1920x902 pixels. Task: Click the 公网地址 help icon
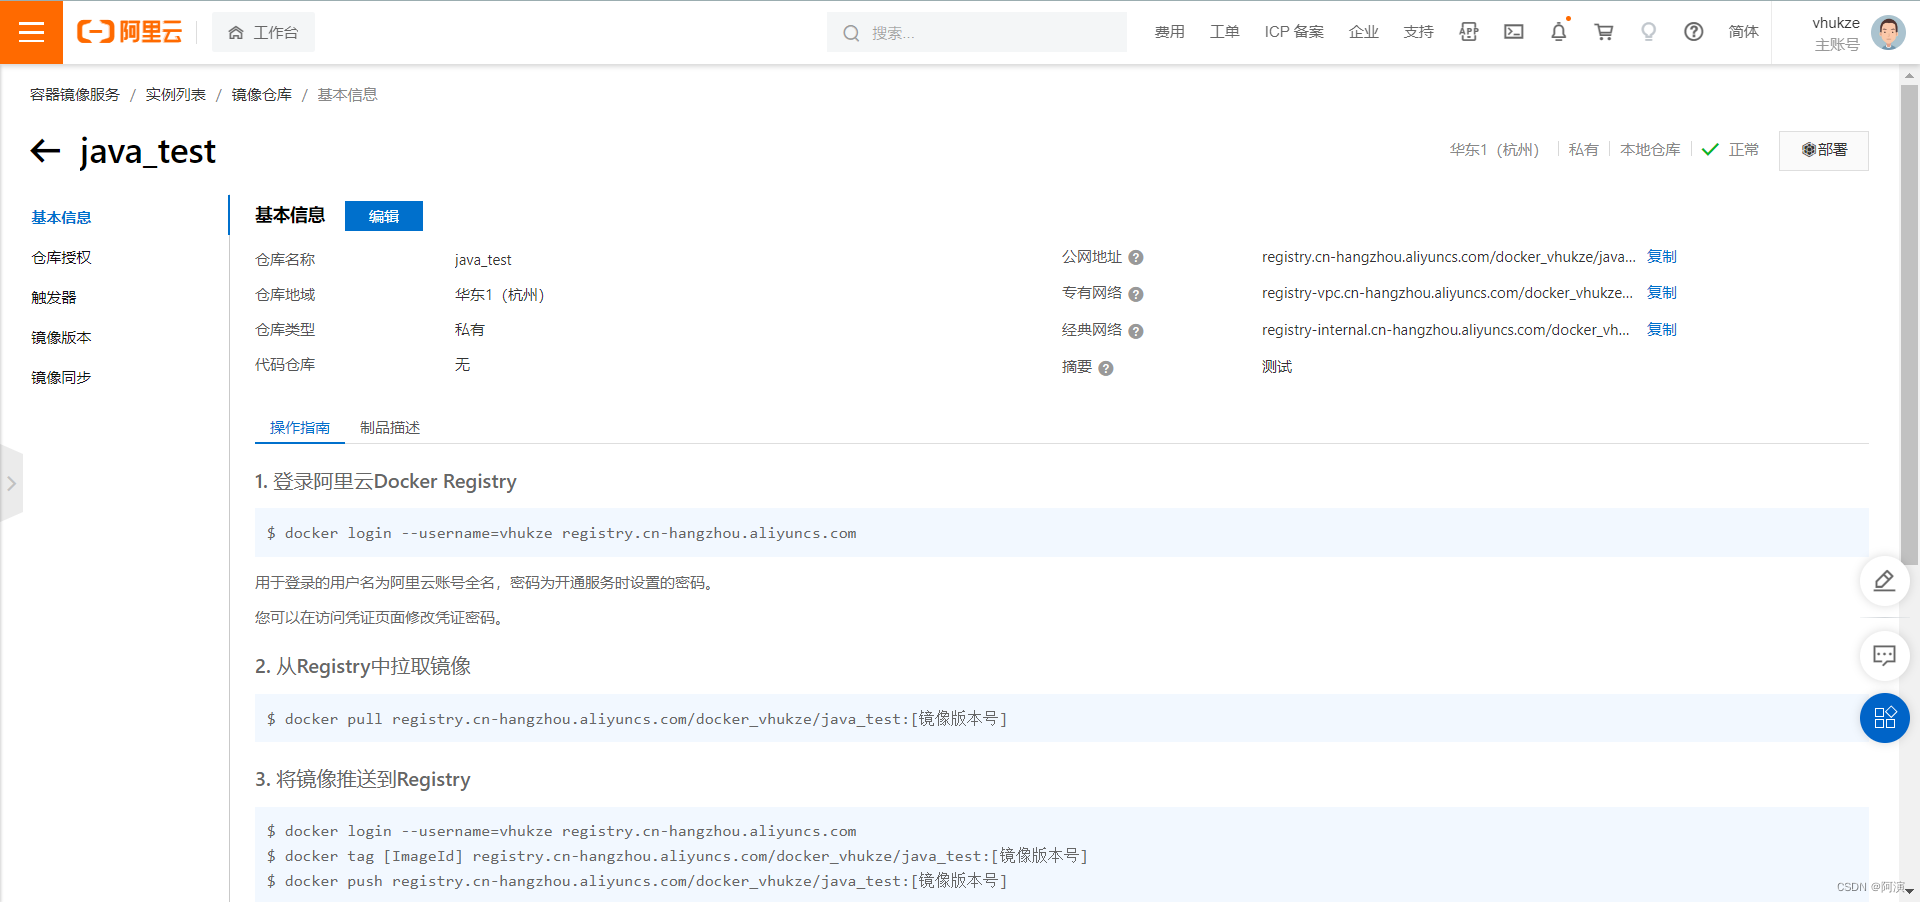point(1136,258)
